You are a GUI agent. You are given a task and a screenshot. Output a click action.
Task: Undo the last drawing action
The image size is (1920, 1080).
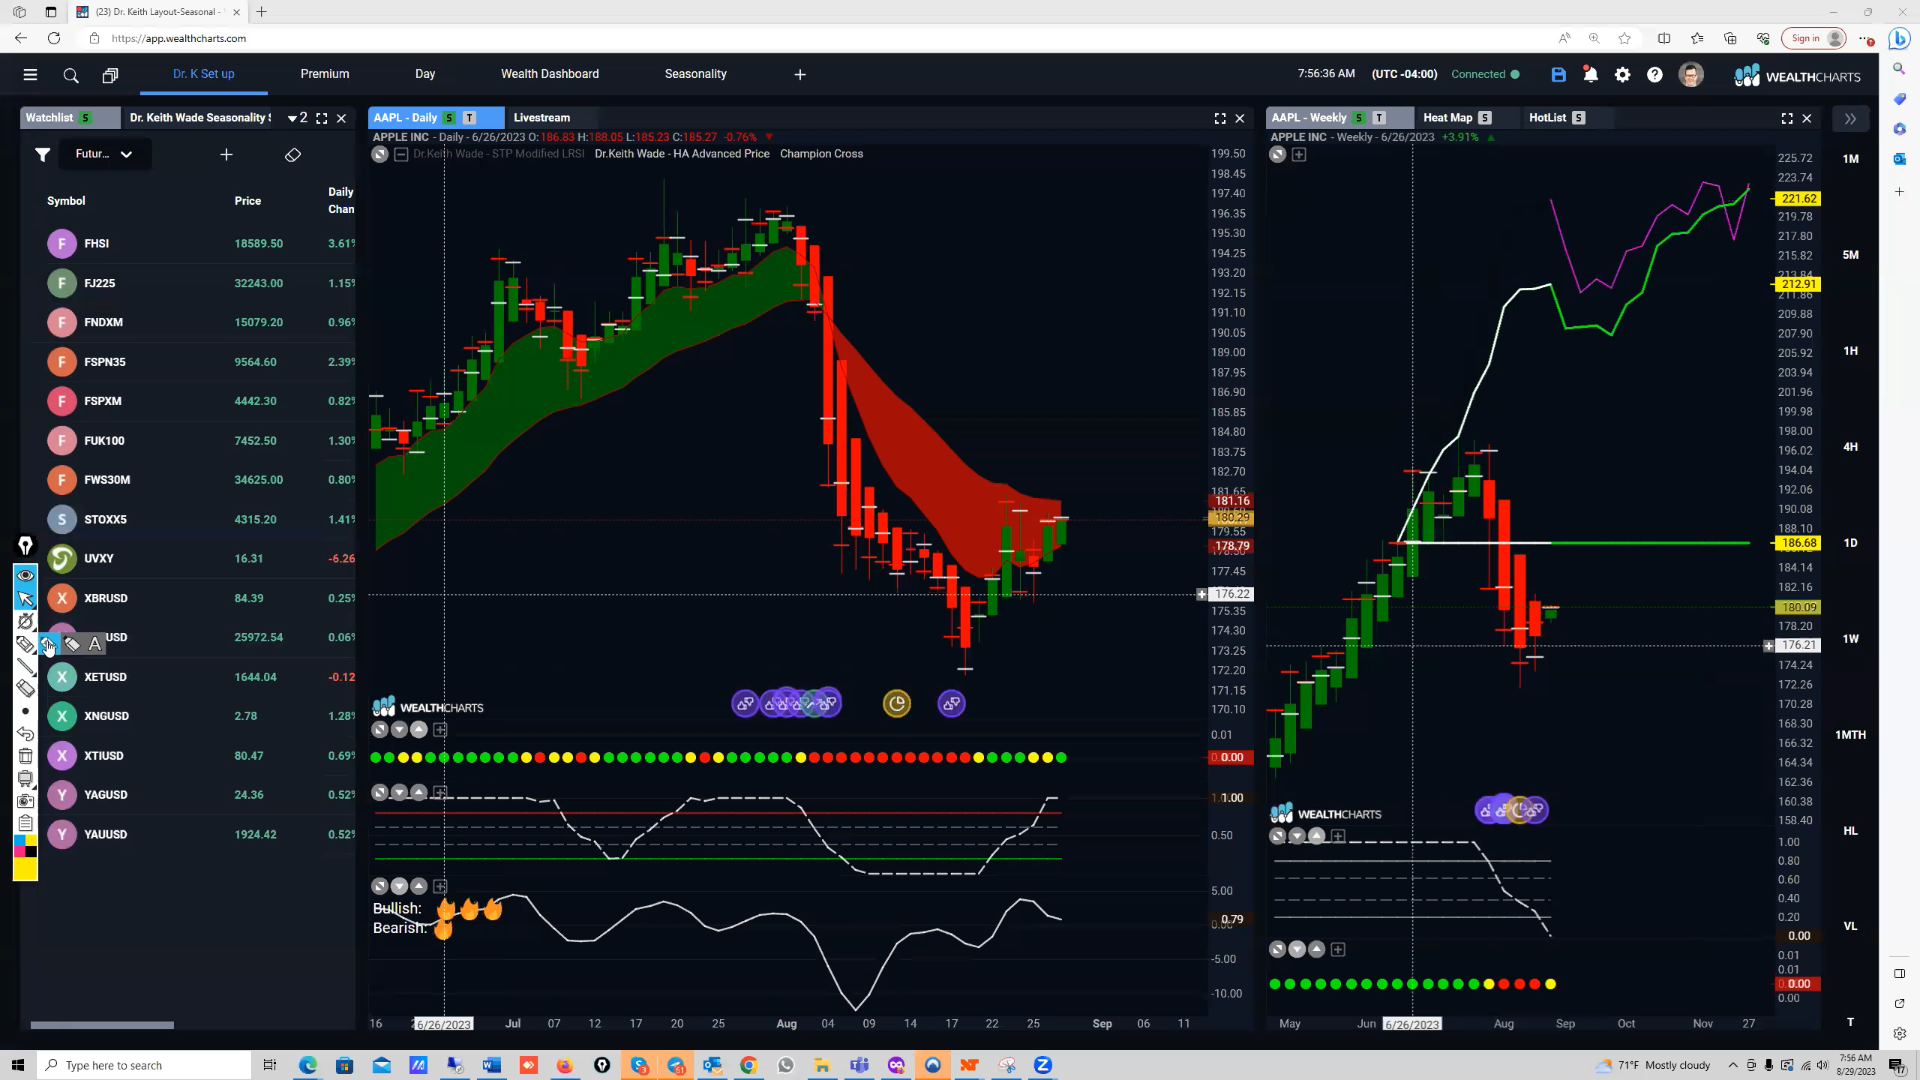26,734
